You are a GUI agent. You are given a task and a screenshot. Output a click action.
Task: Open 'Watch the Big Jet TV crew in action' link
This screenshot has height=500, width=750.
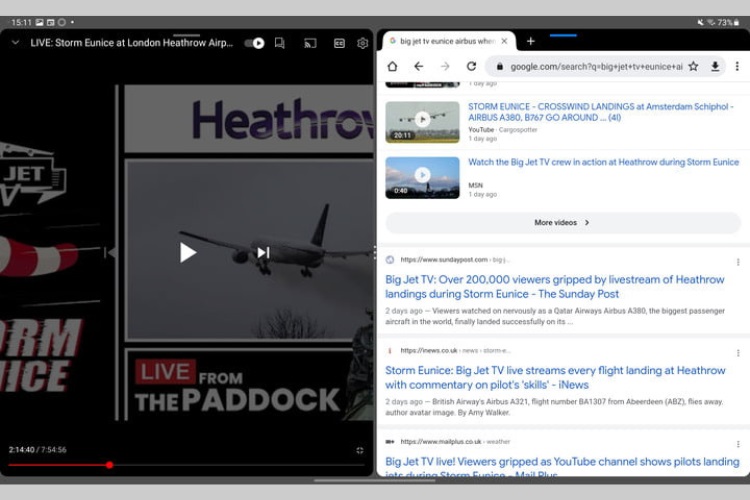pyautogui.click(x=604, y=162)
